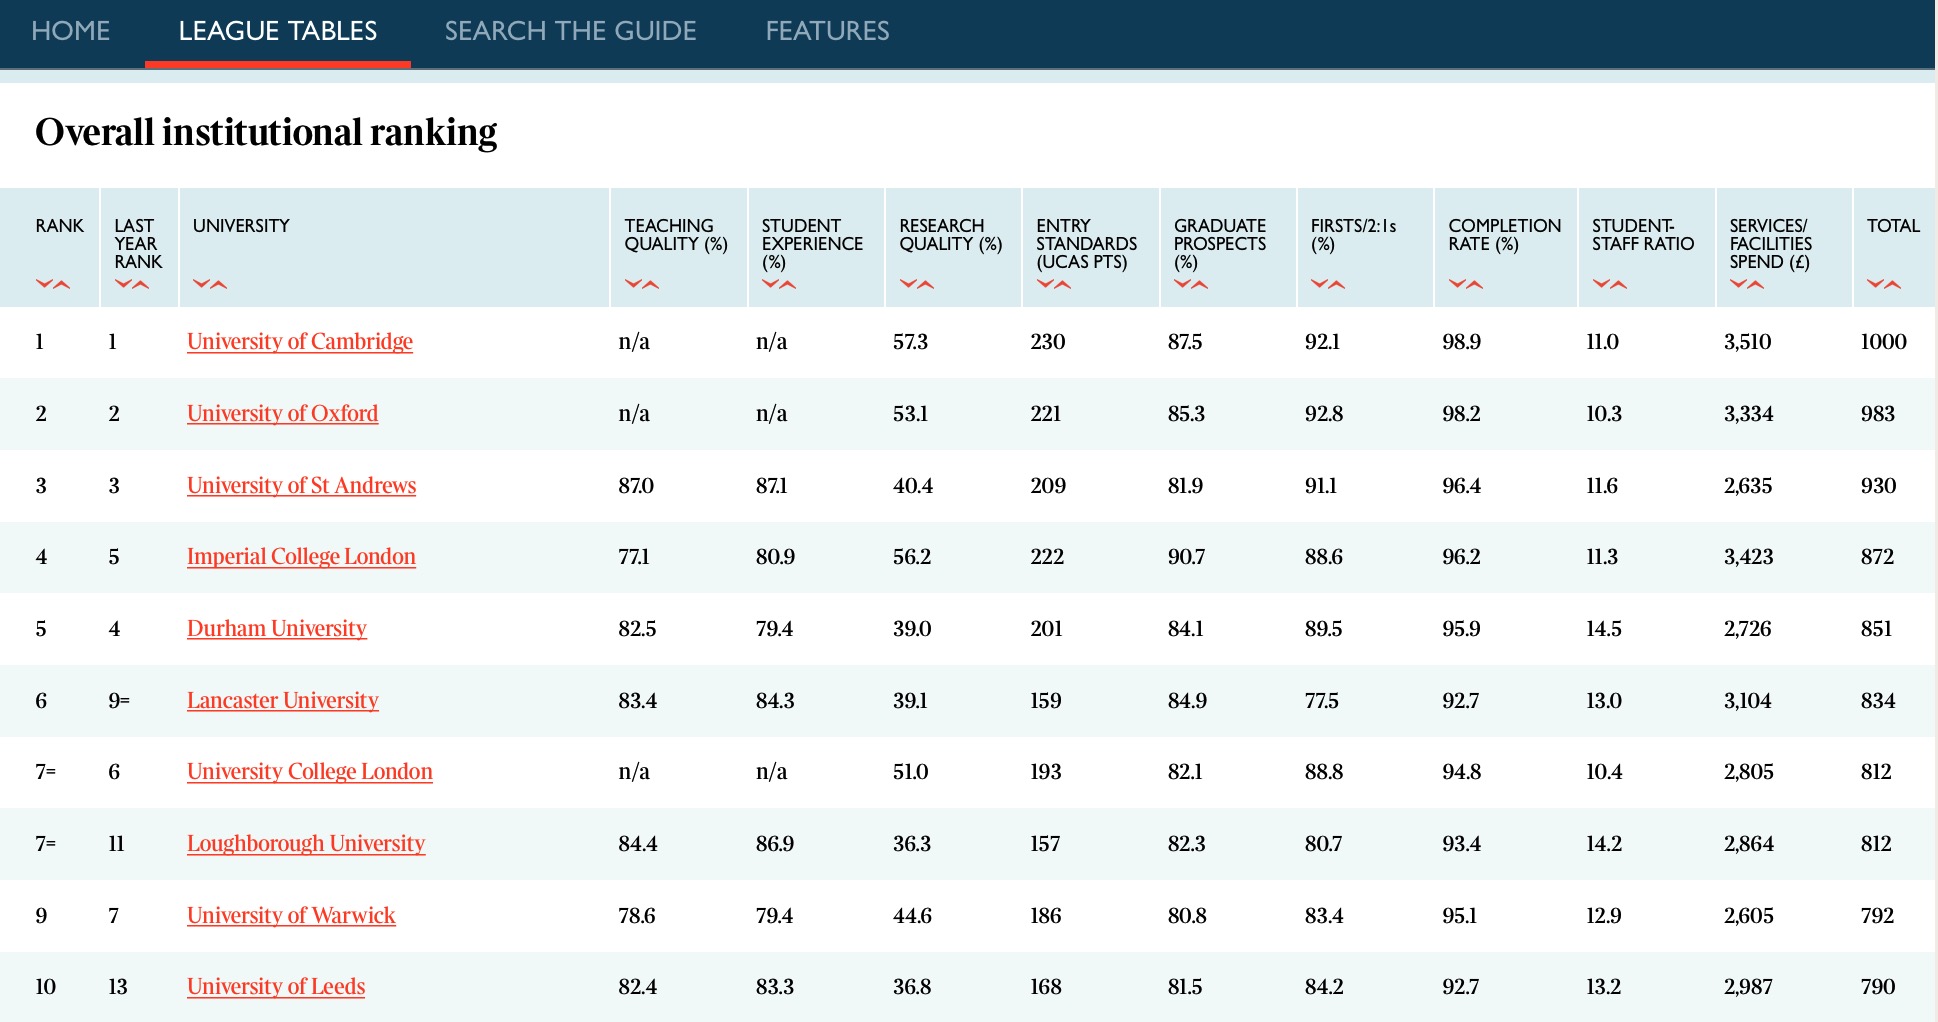Screen dimensions: 1938x1022
Task: Click Imperial's spend value 3,423
Action: (1749, 557)
